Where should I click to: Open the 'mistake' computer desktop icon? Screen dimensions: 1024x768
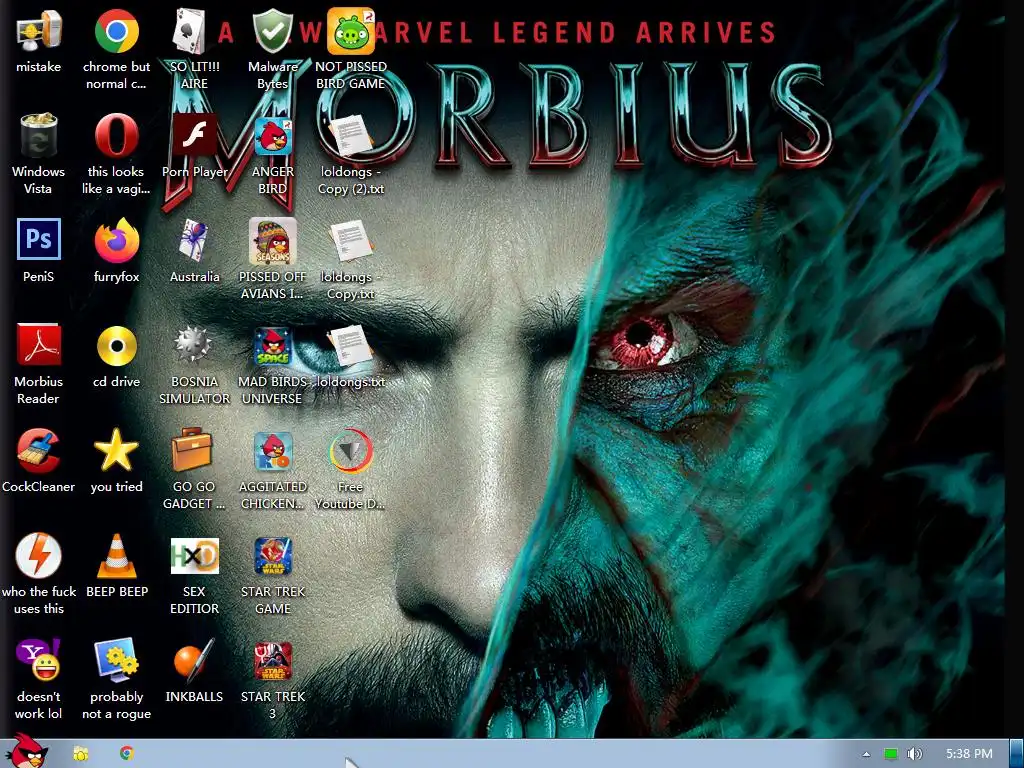39,31
